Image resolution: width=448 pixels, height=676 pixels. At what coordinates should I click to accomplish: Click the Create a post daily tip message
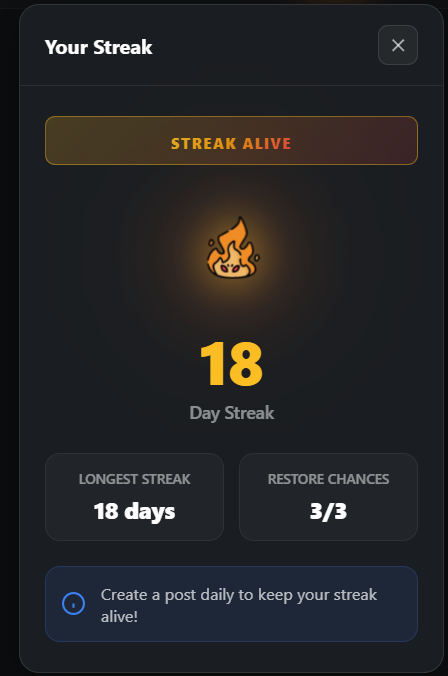pyautogui.click(x=239, y=605)
